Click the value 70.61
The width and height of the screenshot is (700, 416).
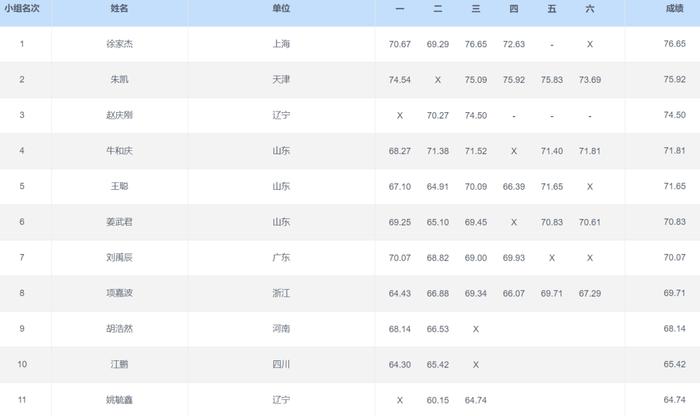590,222
